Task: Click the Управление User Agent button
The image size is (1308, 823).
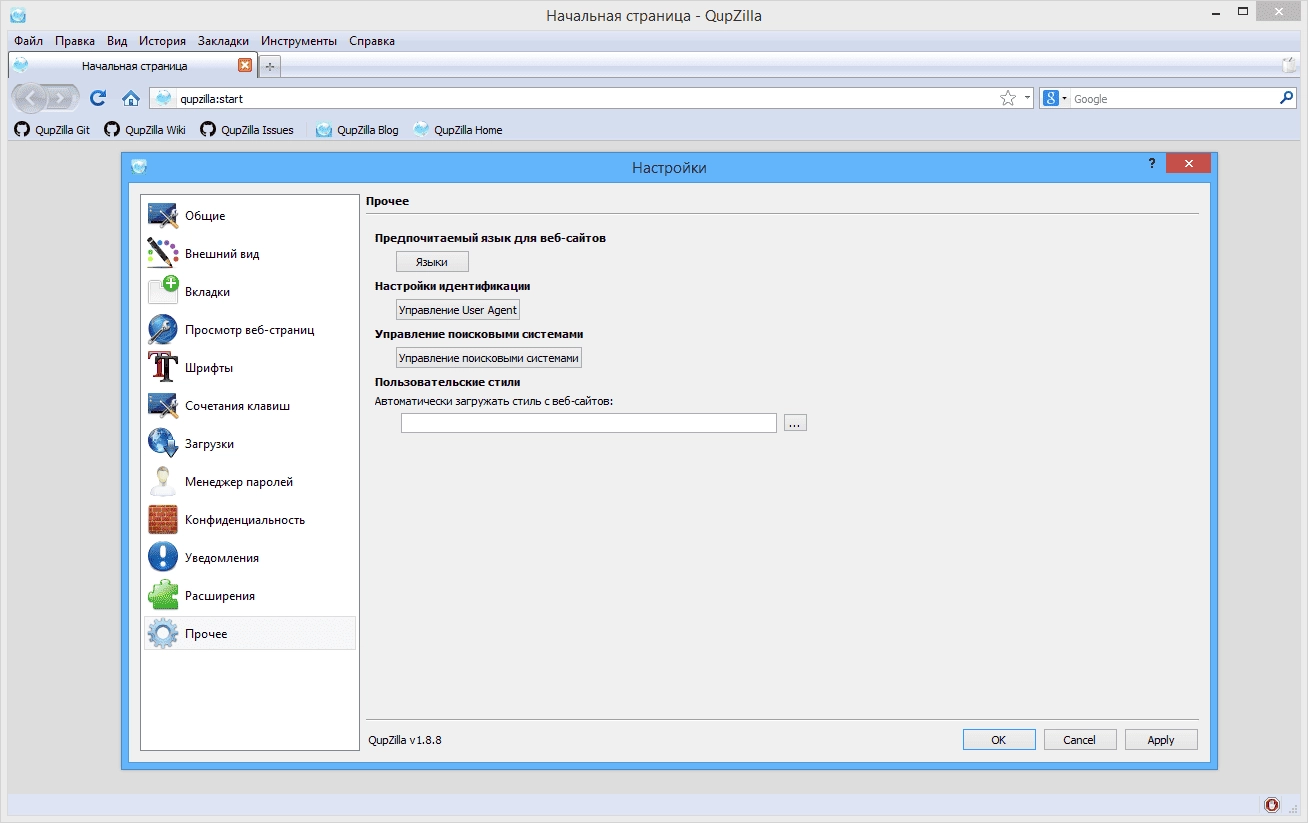Action: pos(458,310)
